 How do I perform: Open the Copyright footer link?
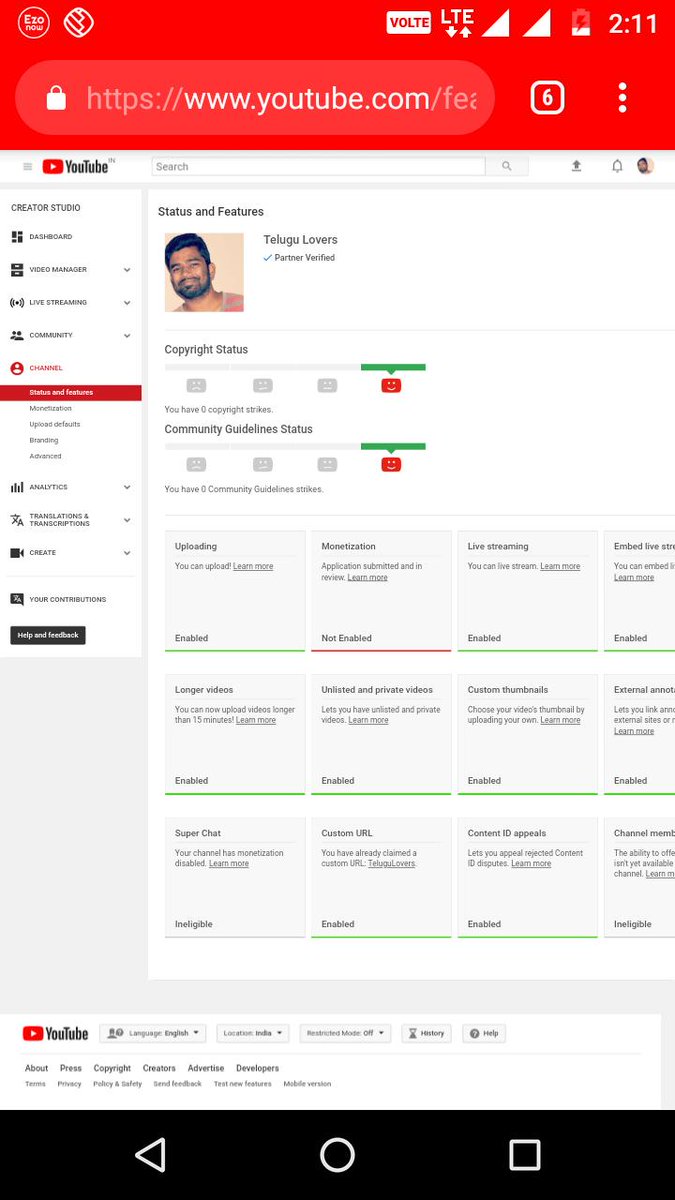coord(112,1068)
